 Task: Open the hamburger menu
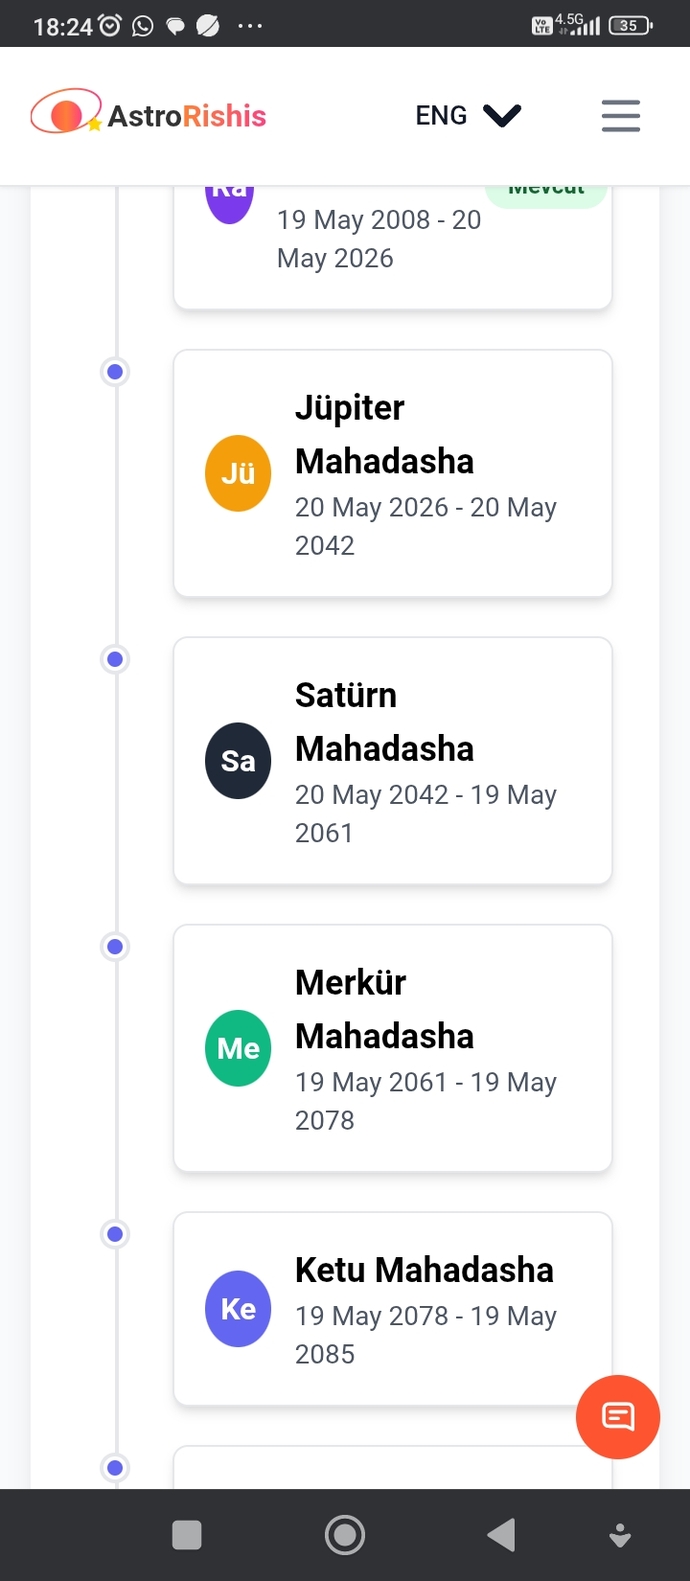click(620, 116)
